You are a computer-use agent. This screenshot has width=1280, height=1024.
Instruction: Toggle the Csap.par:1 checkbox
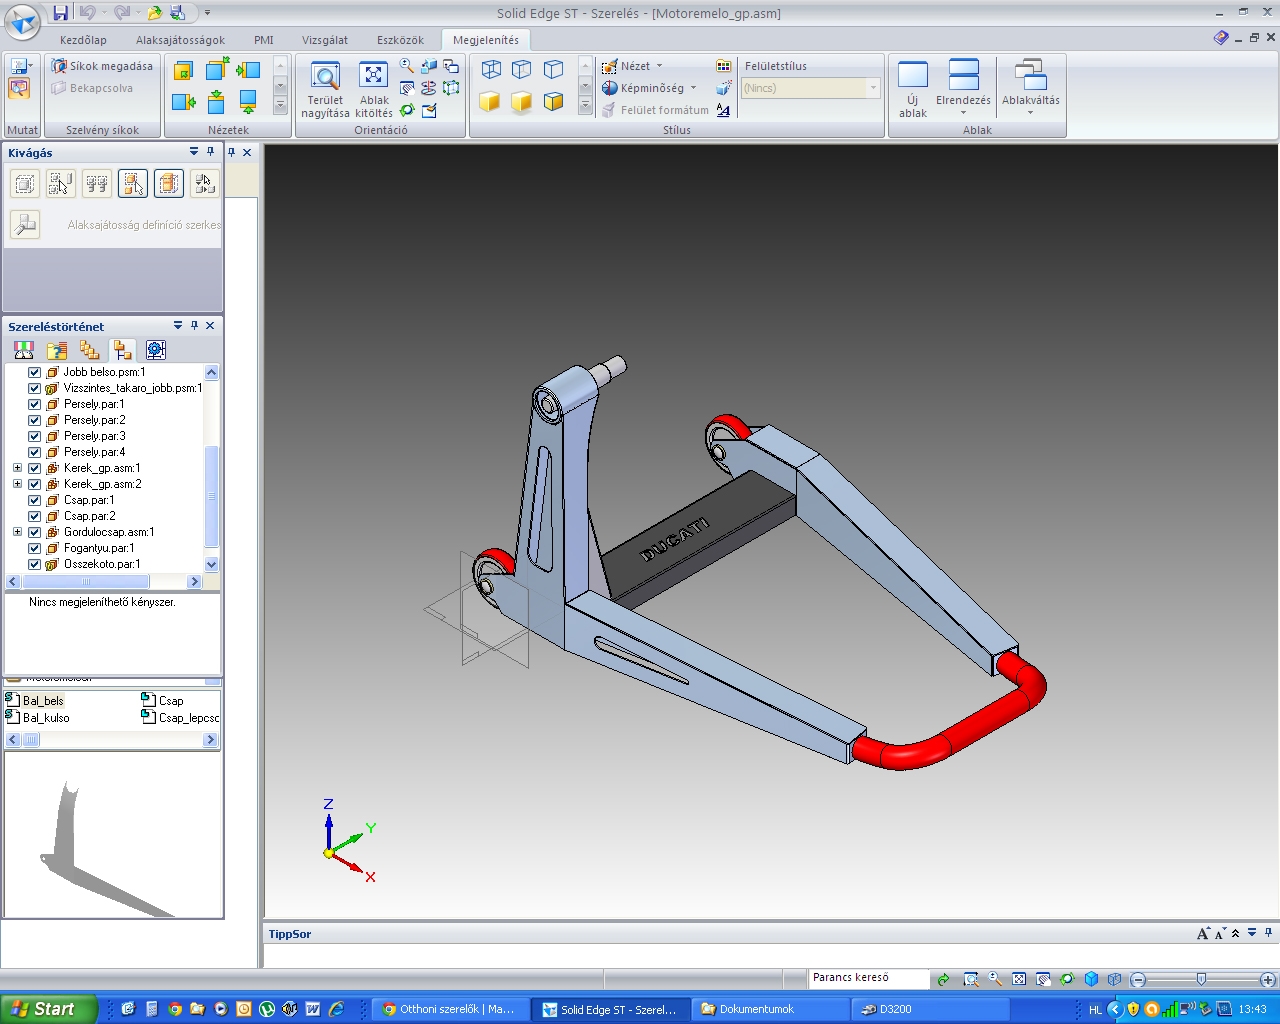pyautogui.click(x=35, y=500)
